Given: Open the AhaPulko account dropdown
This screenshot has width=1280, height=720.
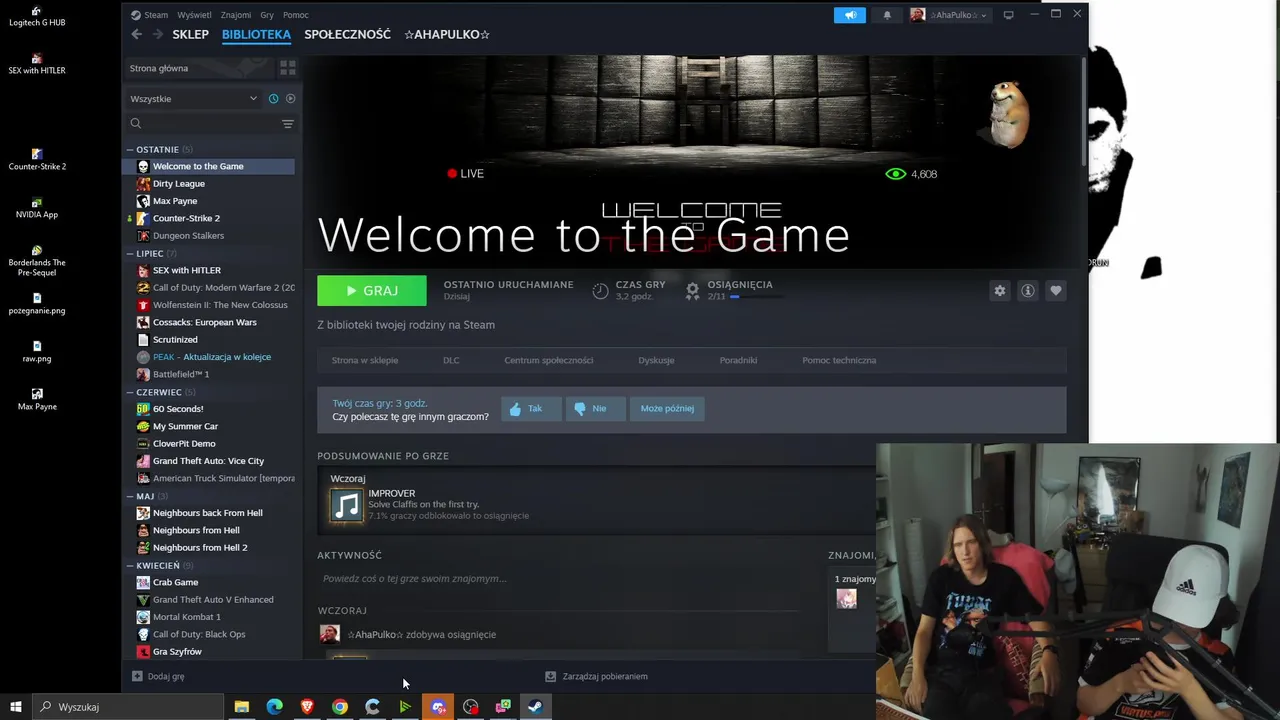Looking at the screenshot, I should pyautogui.click(x=949, y=15).
